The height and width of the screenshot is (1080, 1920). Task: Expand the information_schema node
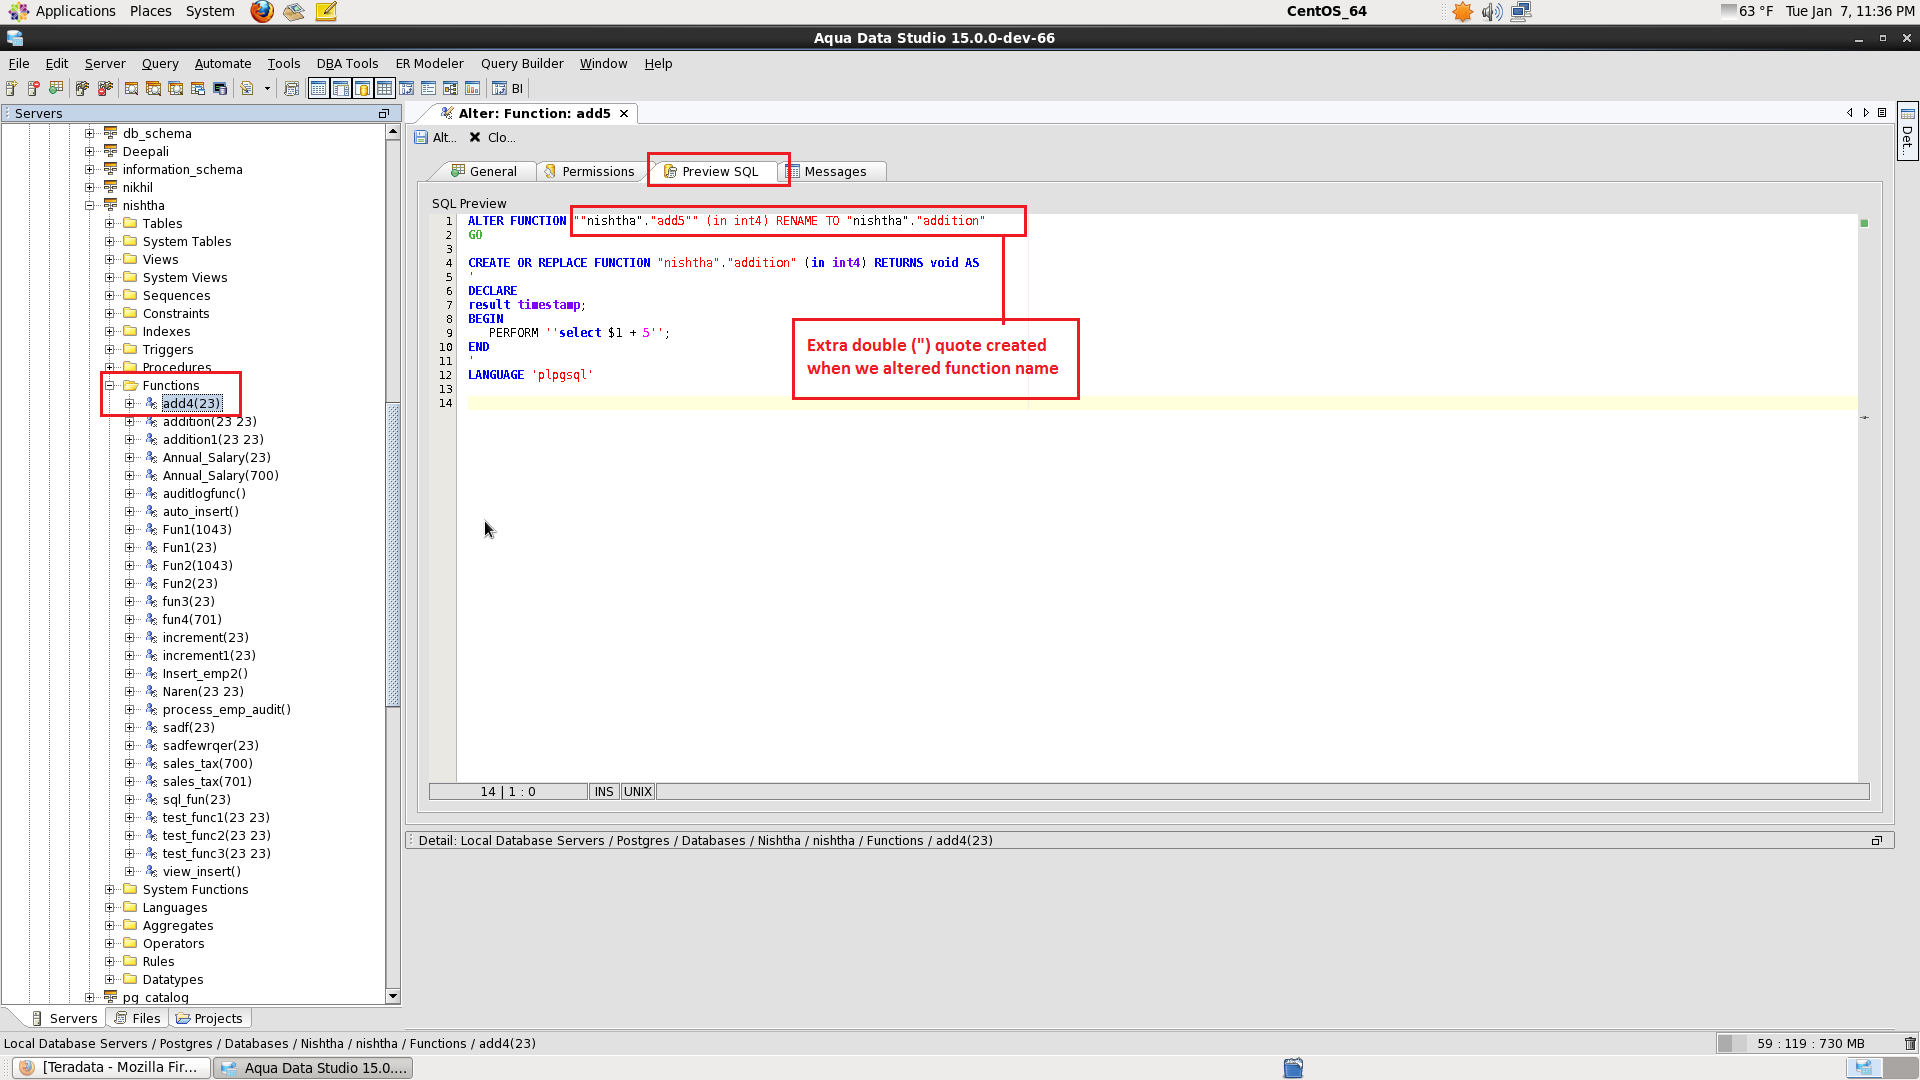90,170
